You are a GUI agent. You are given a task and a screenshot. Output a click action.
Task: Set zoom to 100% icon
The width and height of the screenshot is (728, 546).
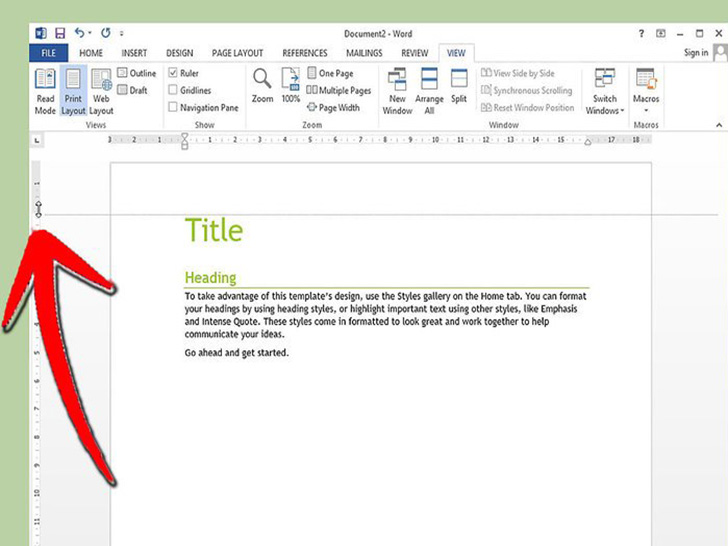[x=291, y=86]
